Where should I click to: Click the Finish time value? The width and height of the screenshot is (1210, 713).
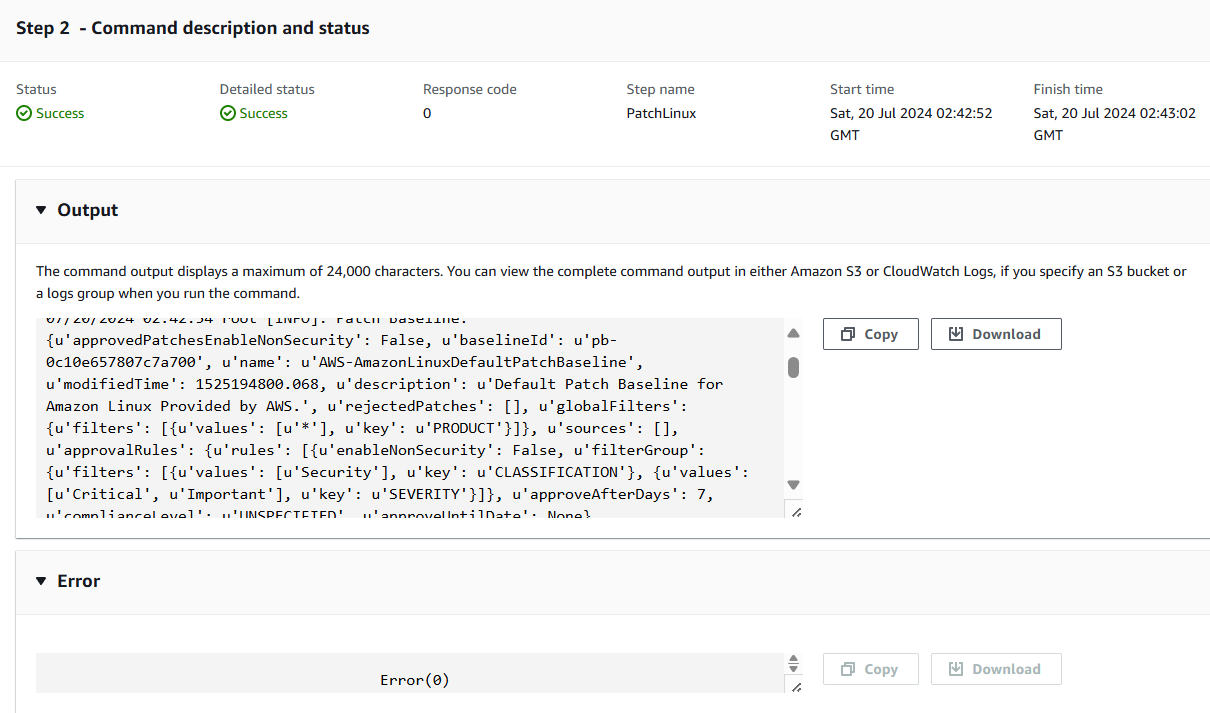(x=1114, y=124)
